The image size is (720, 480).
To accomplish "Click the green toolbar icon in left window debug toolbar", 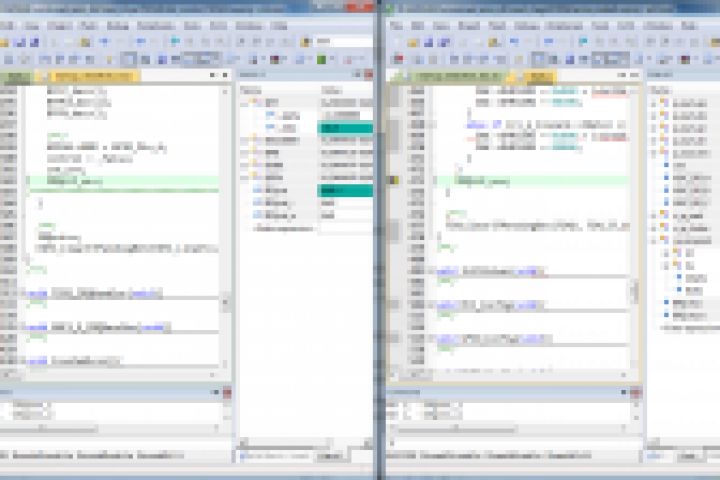I will pos(321,59).
